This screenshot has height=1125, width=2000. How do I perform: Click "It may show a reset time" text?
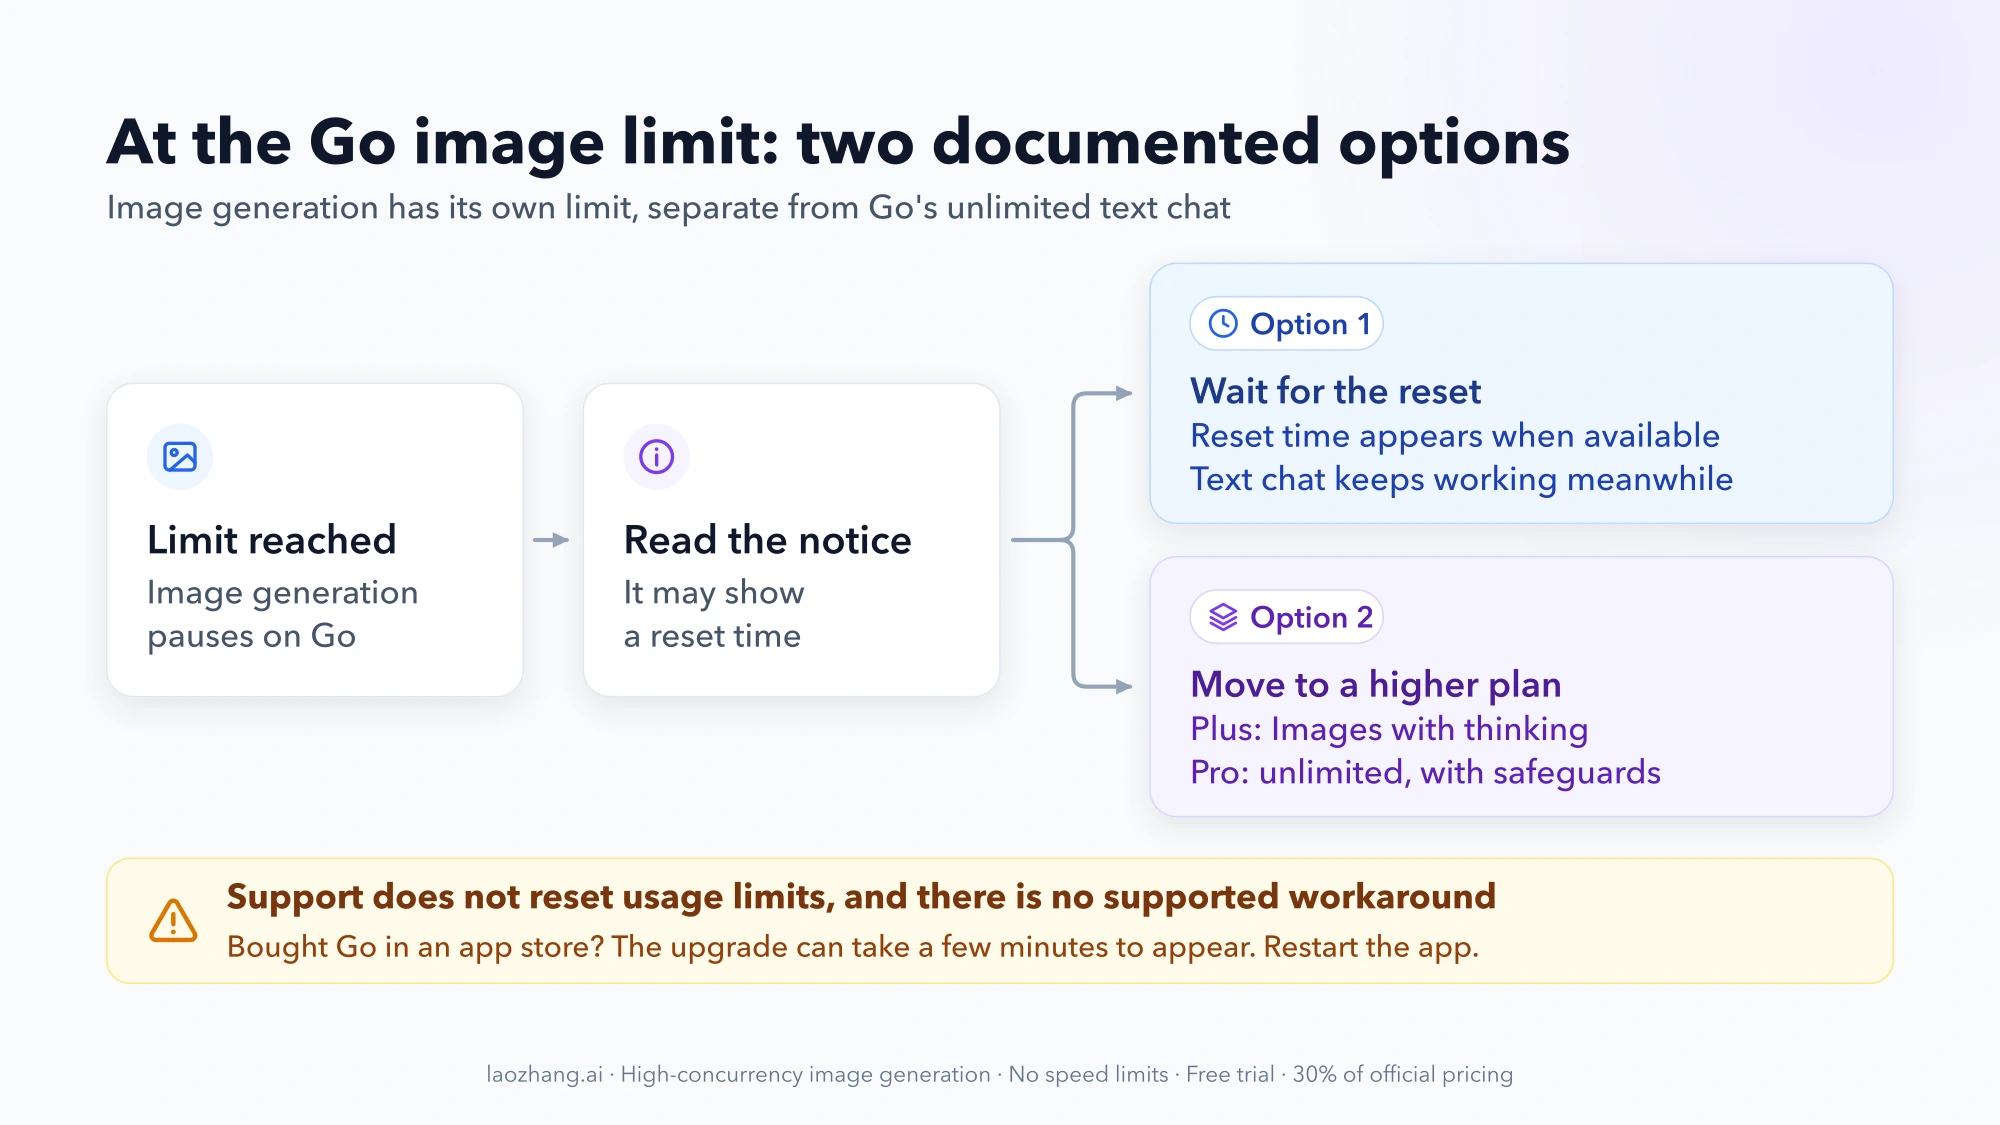pos(713,614)
